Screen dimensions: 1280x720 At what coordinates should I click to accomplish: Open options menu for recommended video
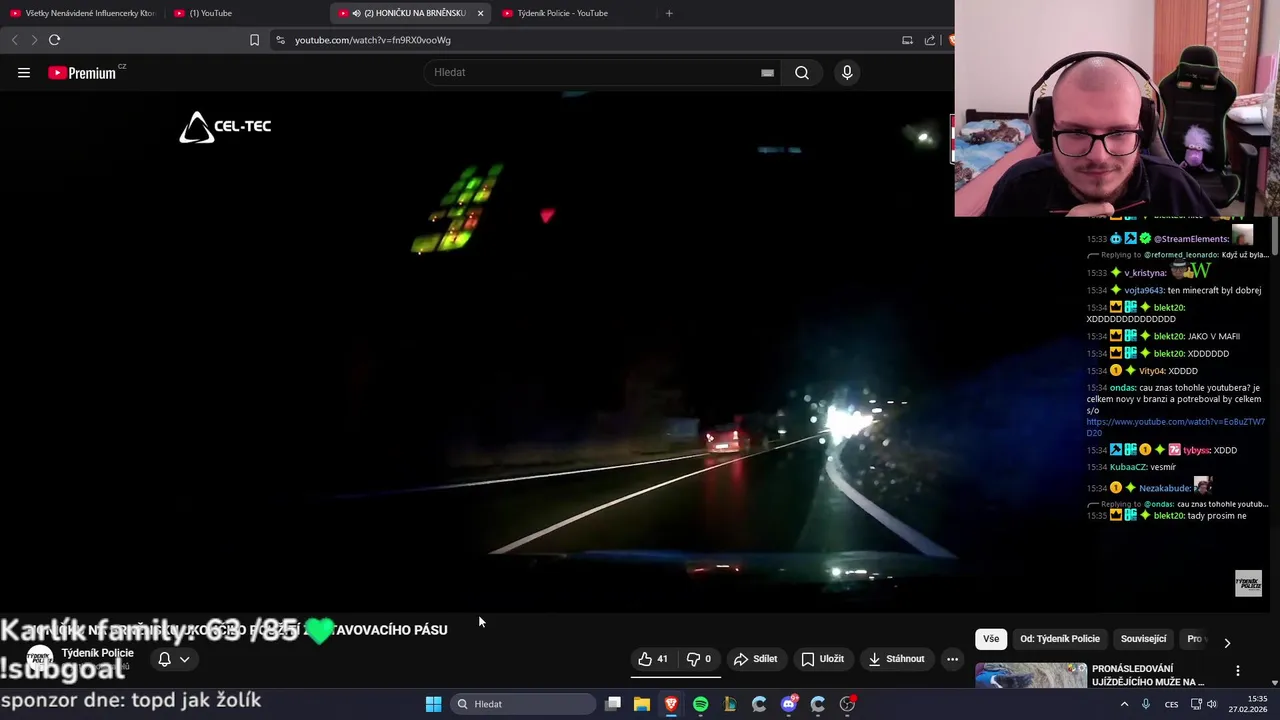(x=1237, y=671)
